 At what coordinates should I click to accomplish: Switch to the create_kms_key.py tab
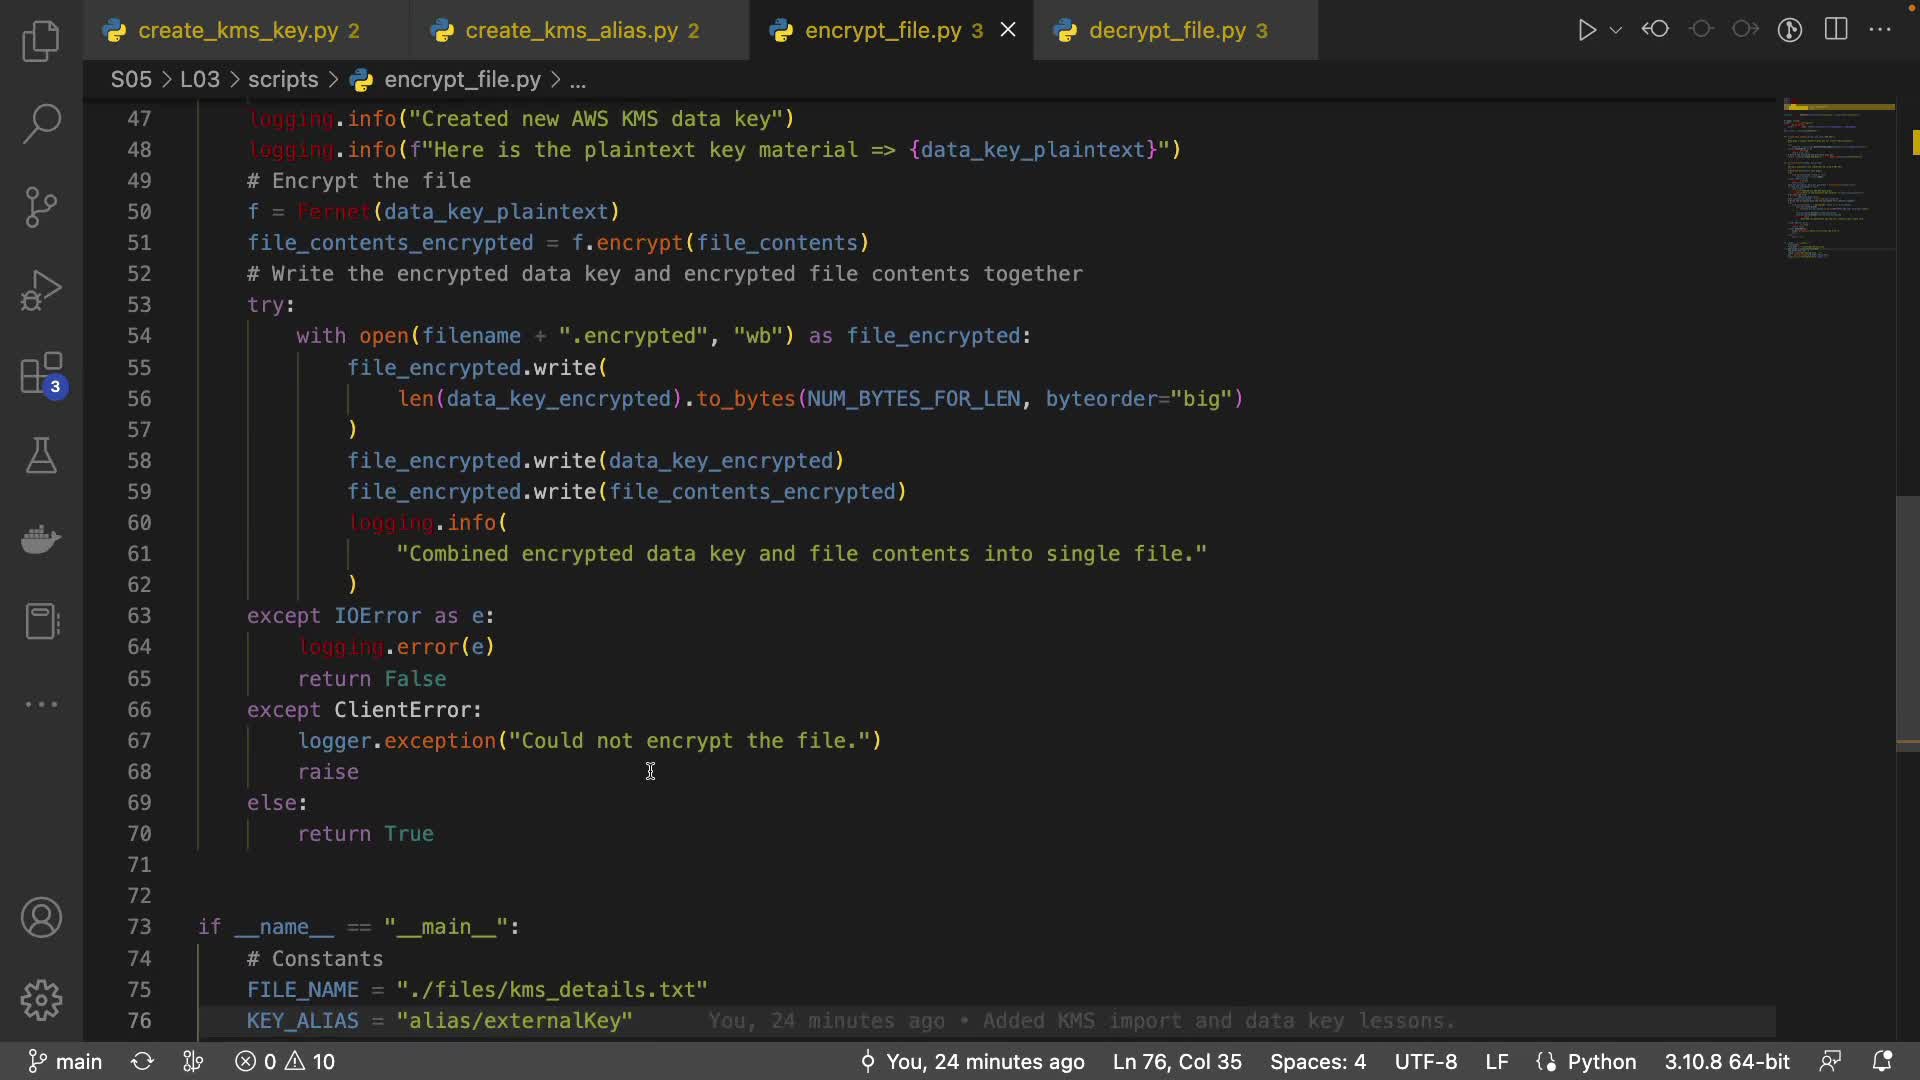[x=238, y=31]
